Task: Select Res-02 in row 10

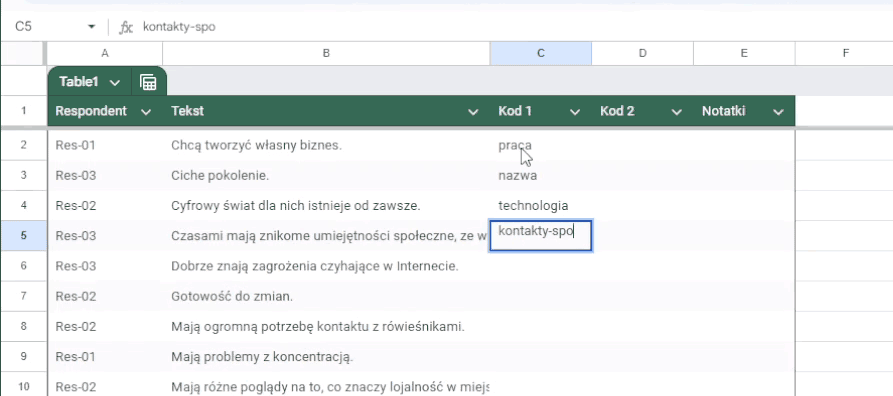Action: (x=105, y=384)
